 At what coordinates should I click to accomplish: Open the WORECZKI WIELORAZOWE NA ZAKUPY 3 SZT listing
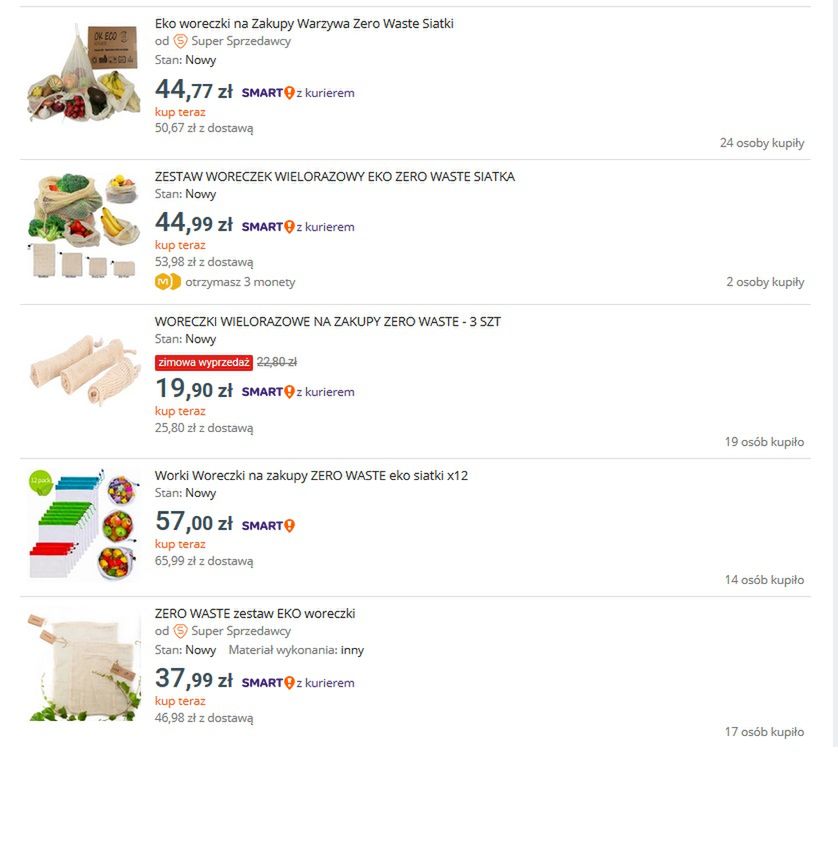click(327, 322)
